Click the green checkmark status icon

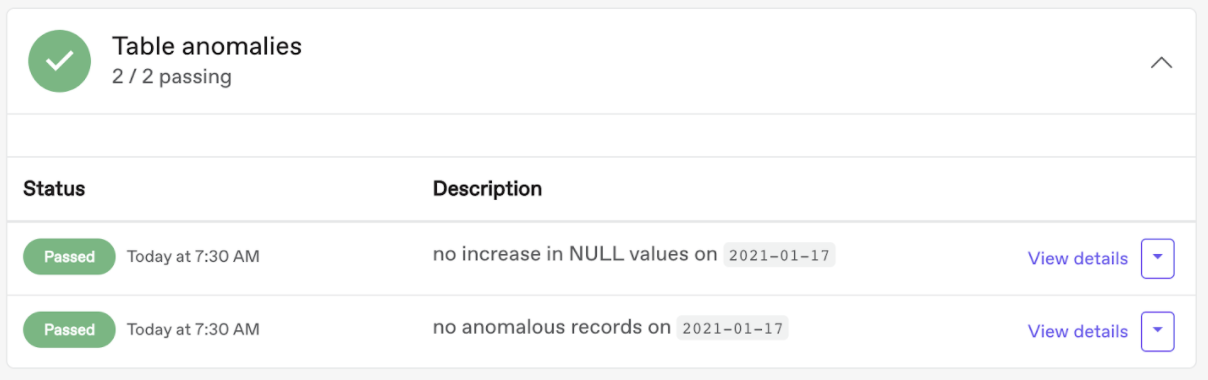click(60, 61)
